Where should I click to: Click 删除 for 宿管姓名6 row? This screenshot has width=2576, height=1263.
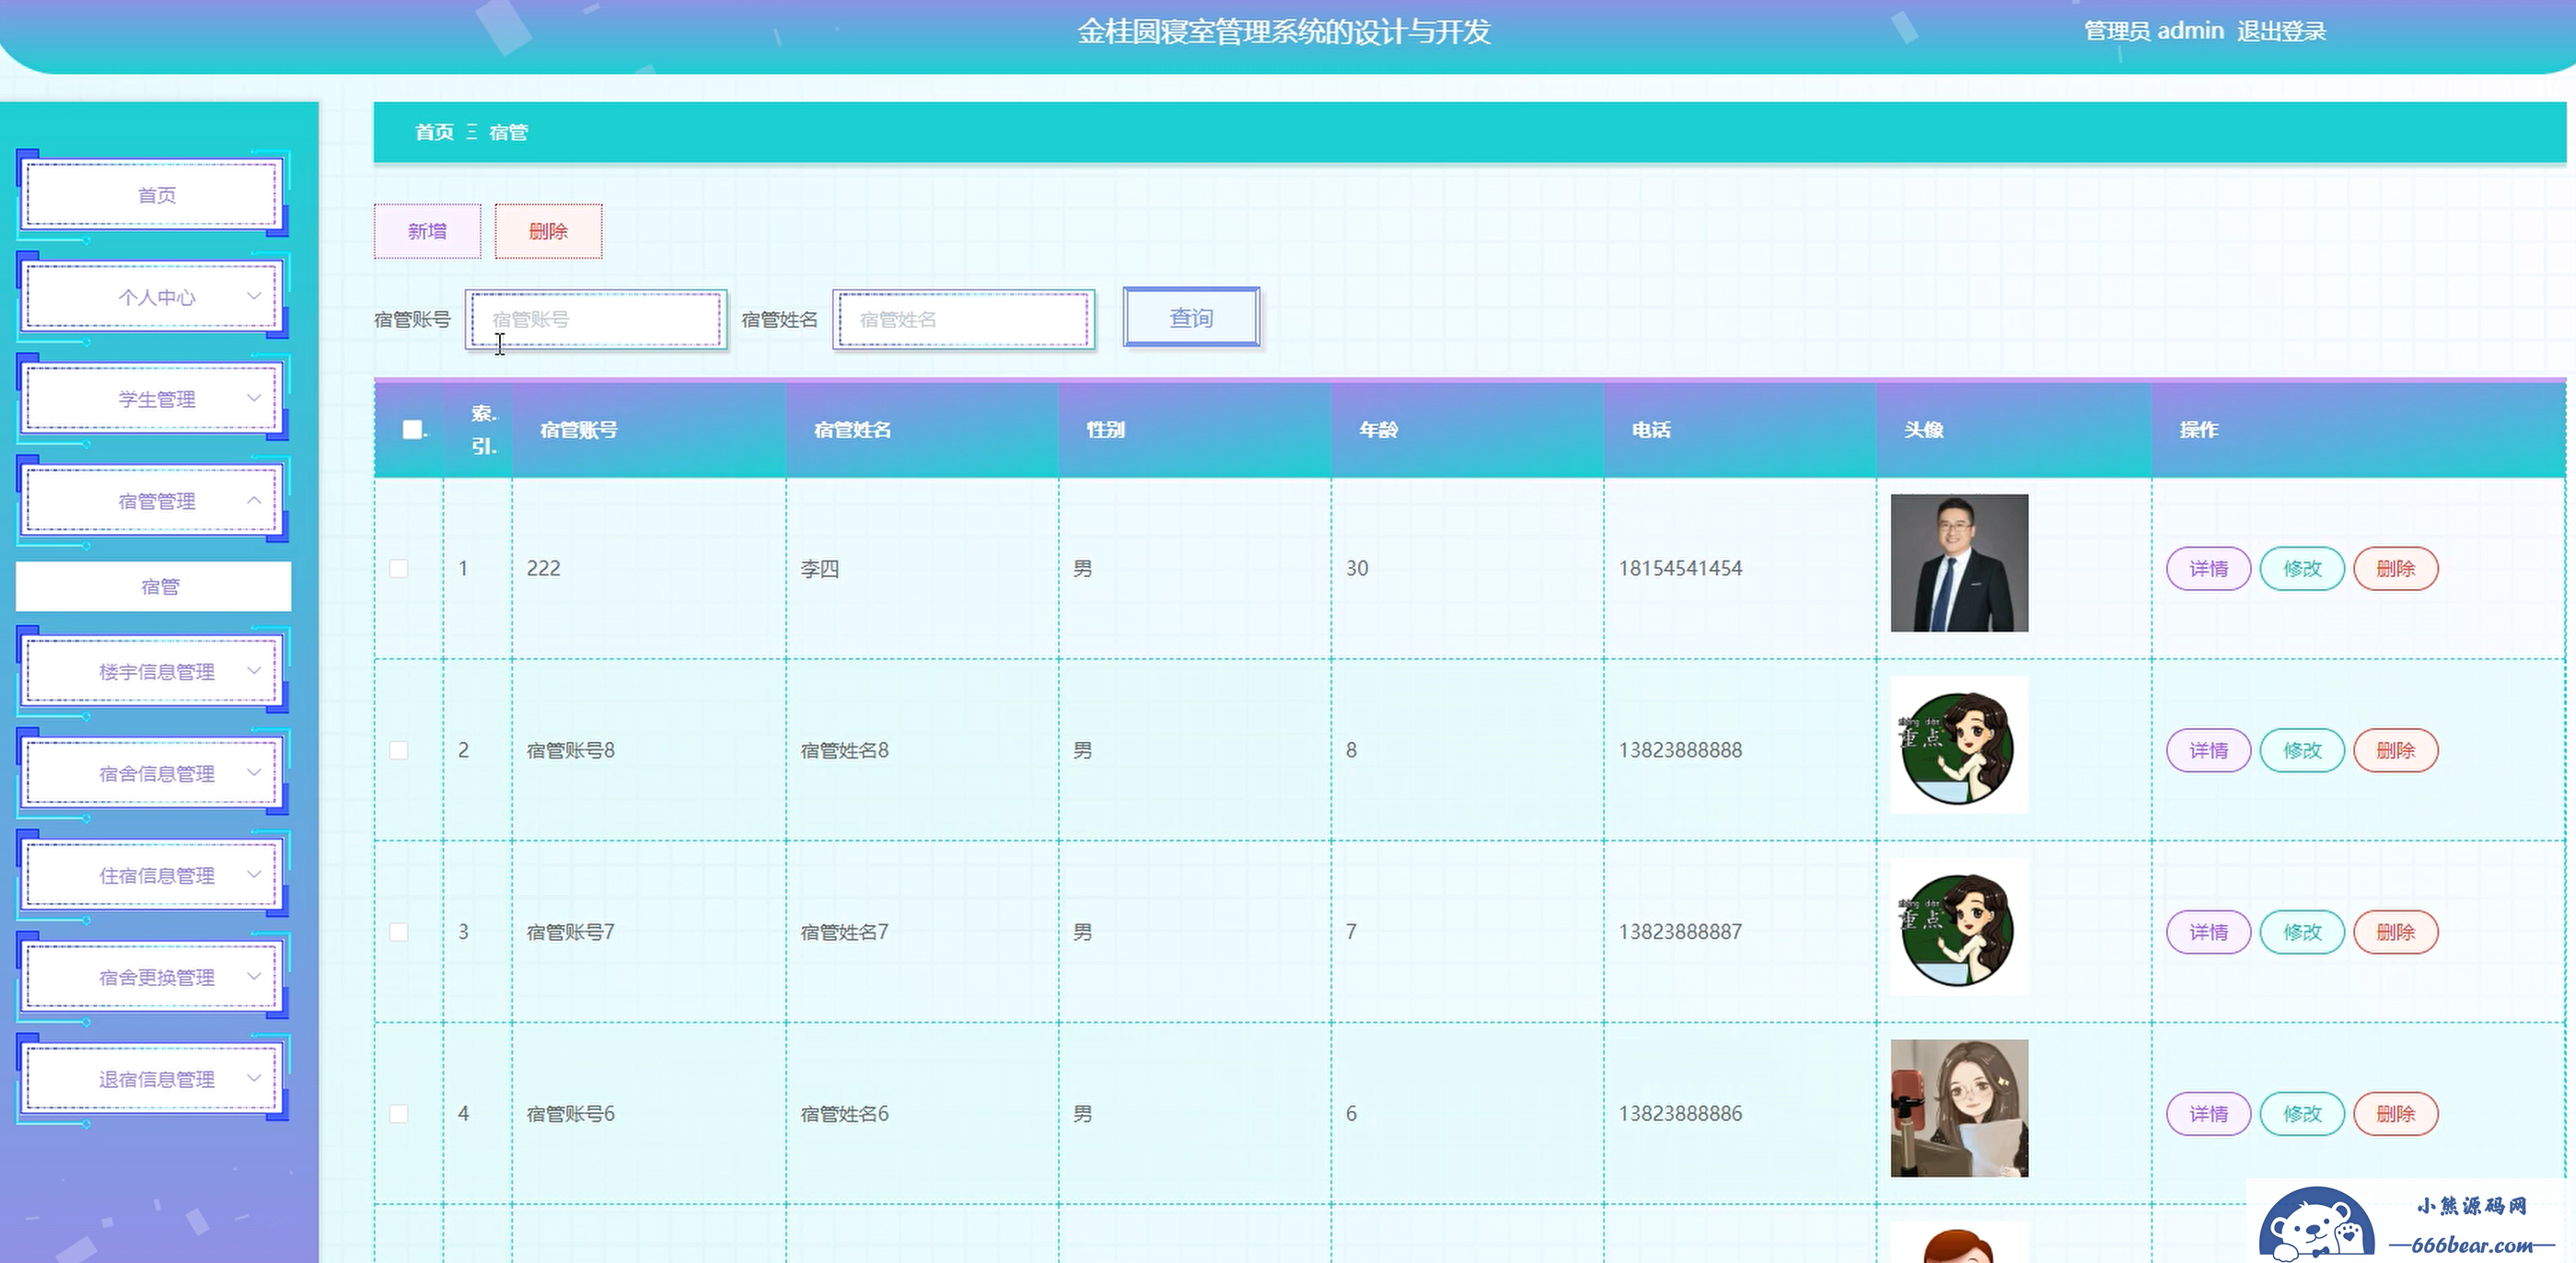click(x=2395, y=1114)
